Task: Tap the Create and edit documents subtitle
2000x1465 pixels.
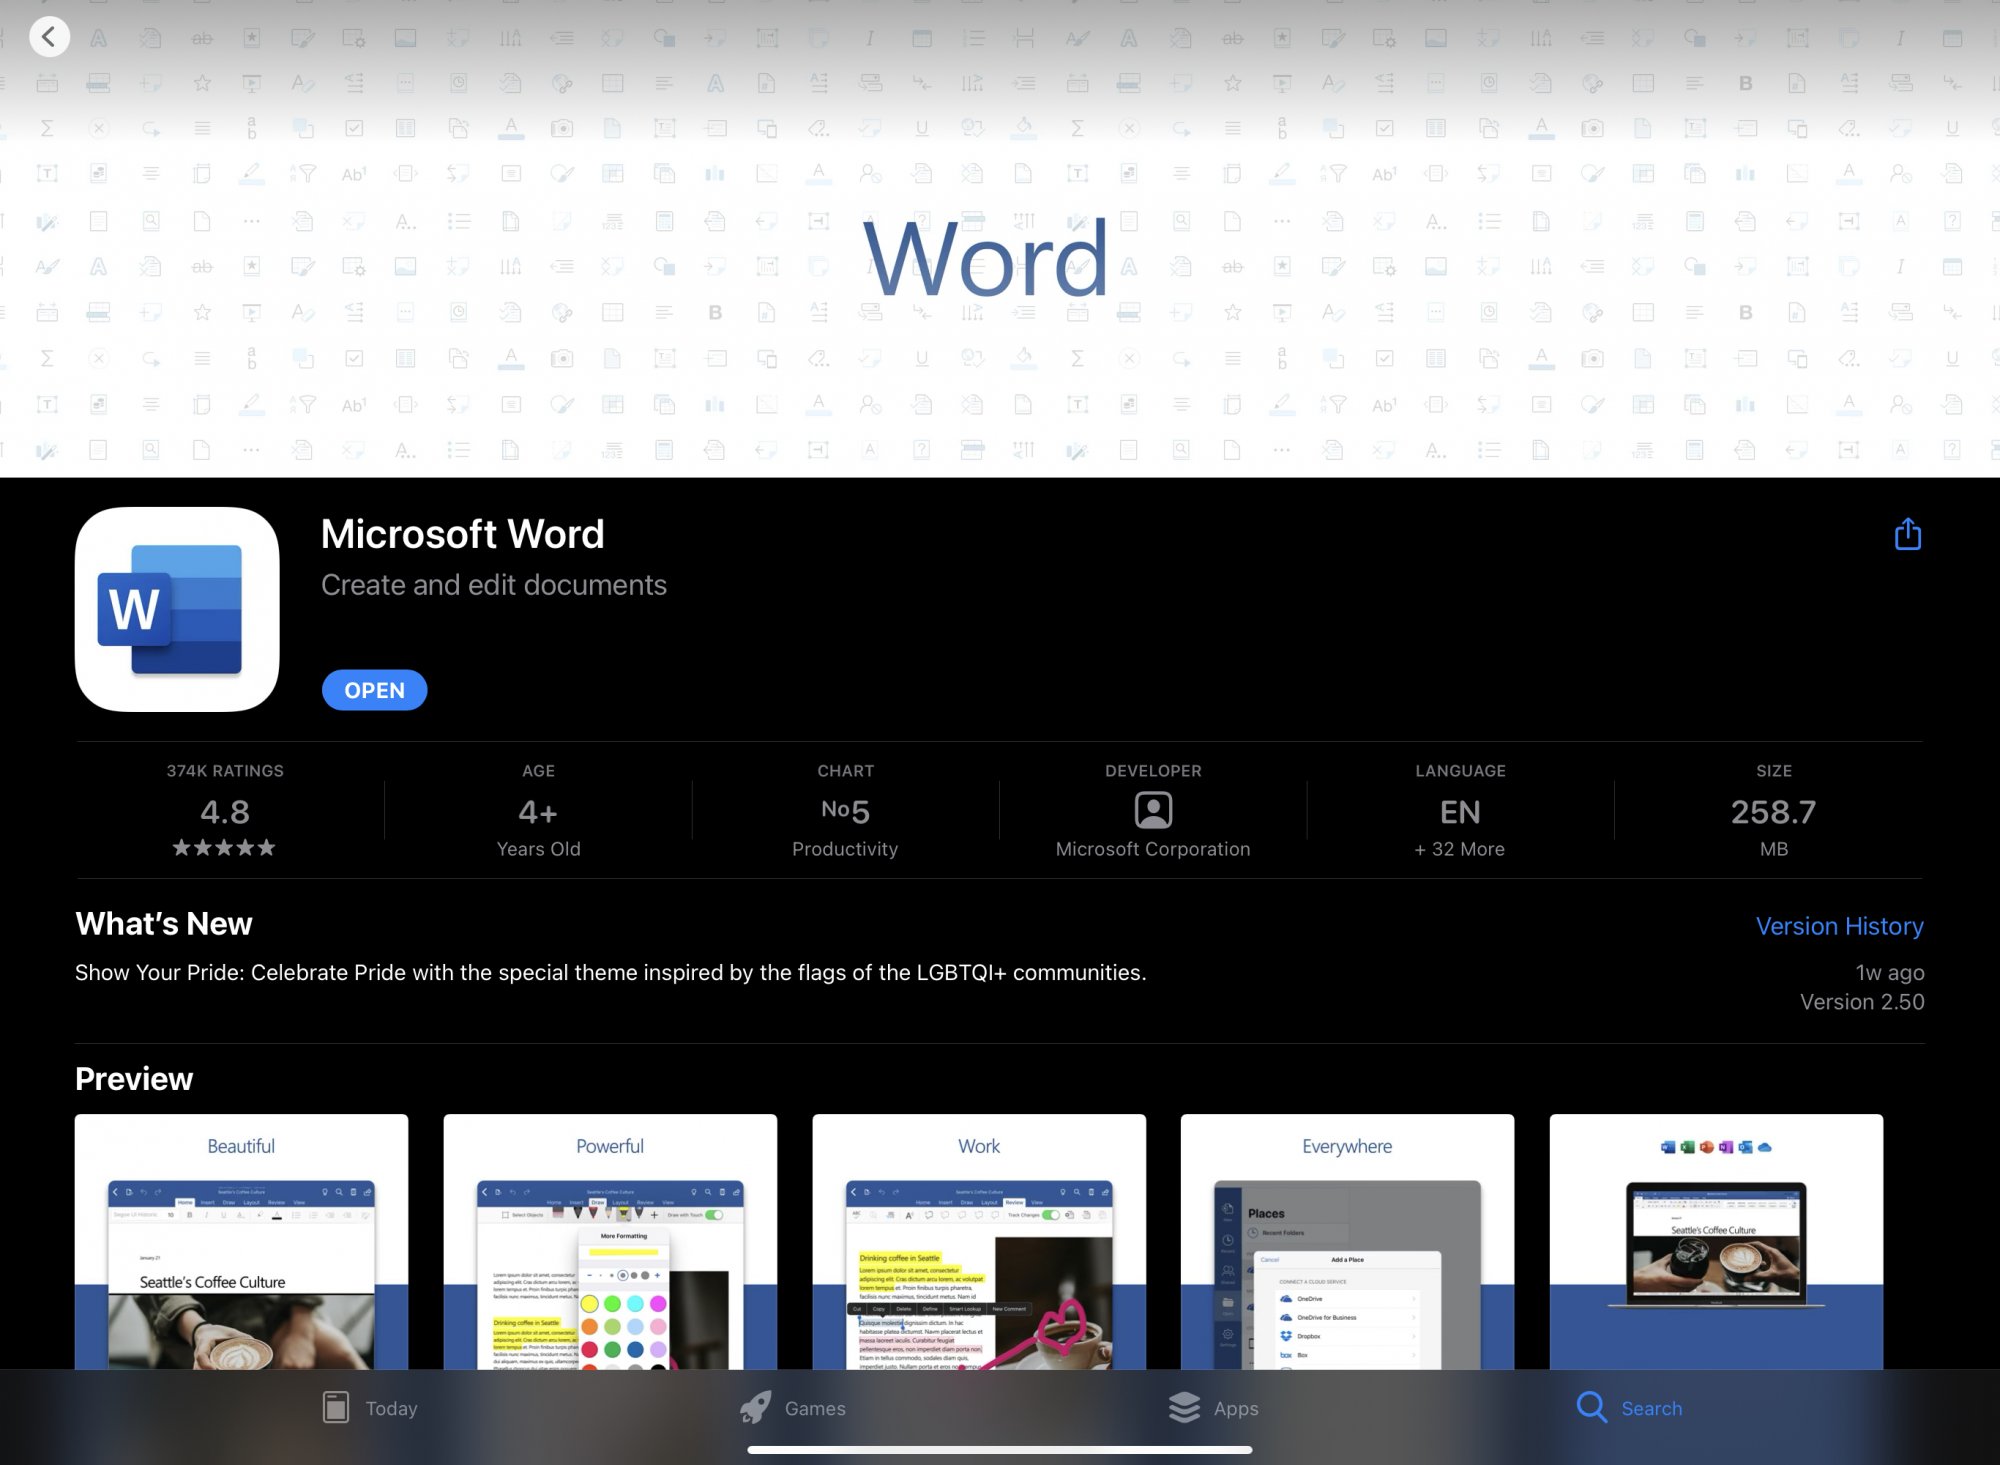Action: pyautogui.click(x=494, y=585)
